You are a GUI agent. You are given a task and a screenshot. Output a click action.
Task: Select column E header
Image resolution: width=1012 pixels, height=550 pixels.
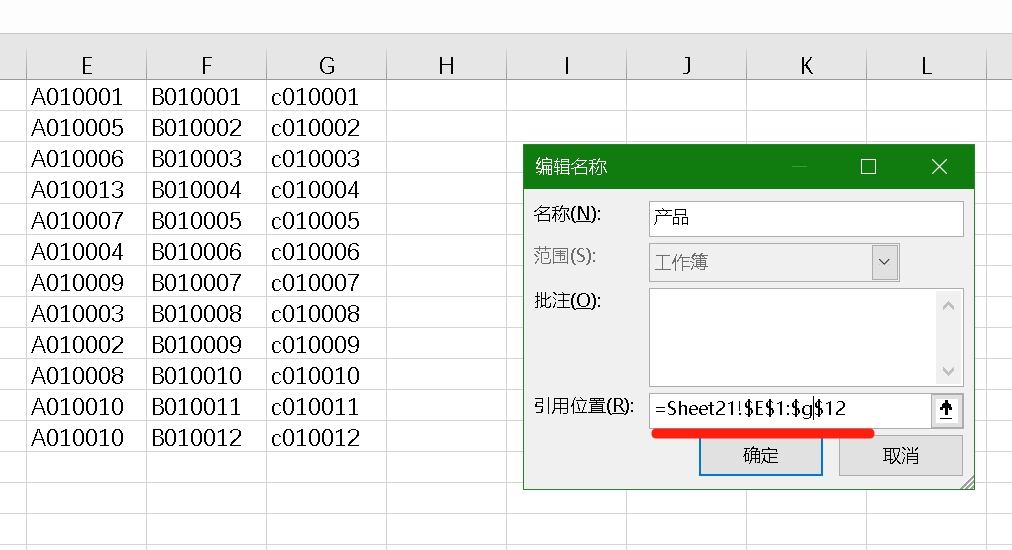[x=86, y=65]
